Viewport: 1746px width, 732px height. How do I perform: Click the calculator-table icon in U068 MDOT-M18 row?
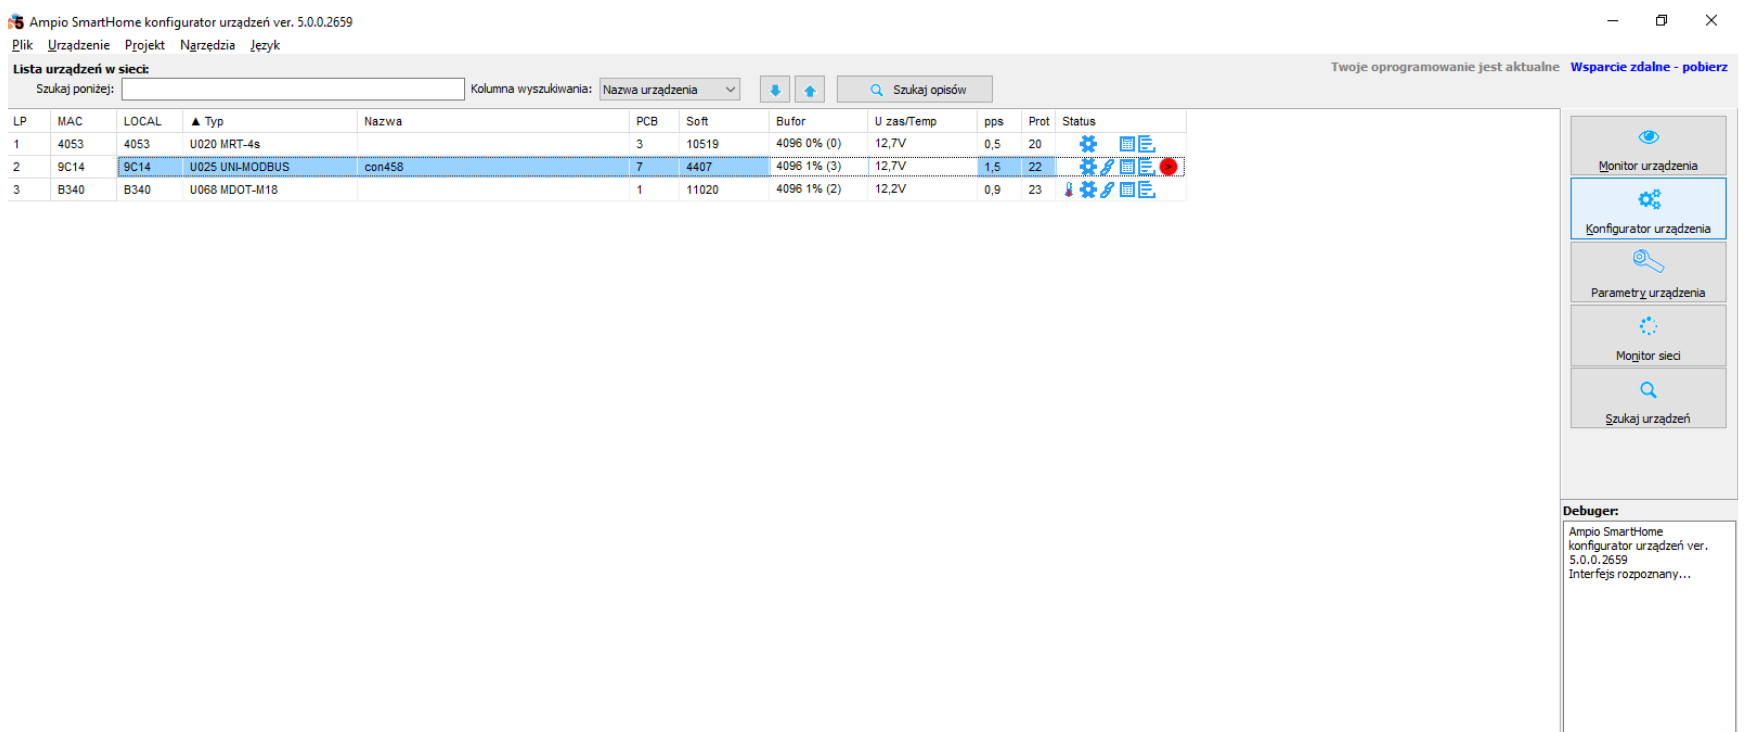(1127, 189)
